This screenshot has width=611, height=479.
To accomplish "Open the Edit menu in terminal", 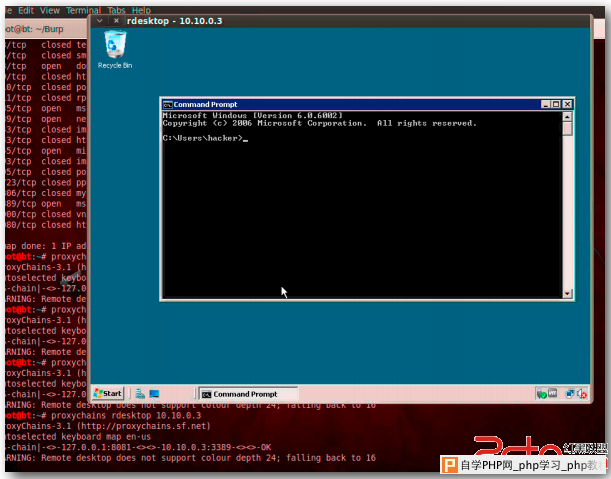I will (26, 11).
